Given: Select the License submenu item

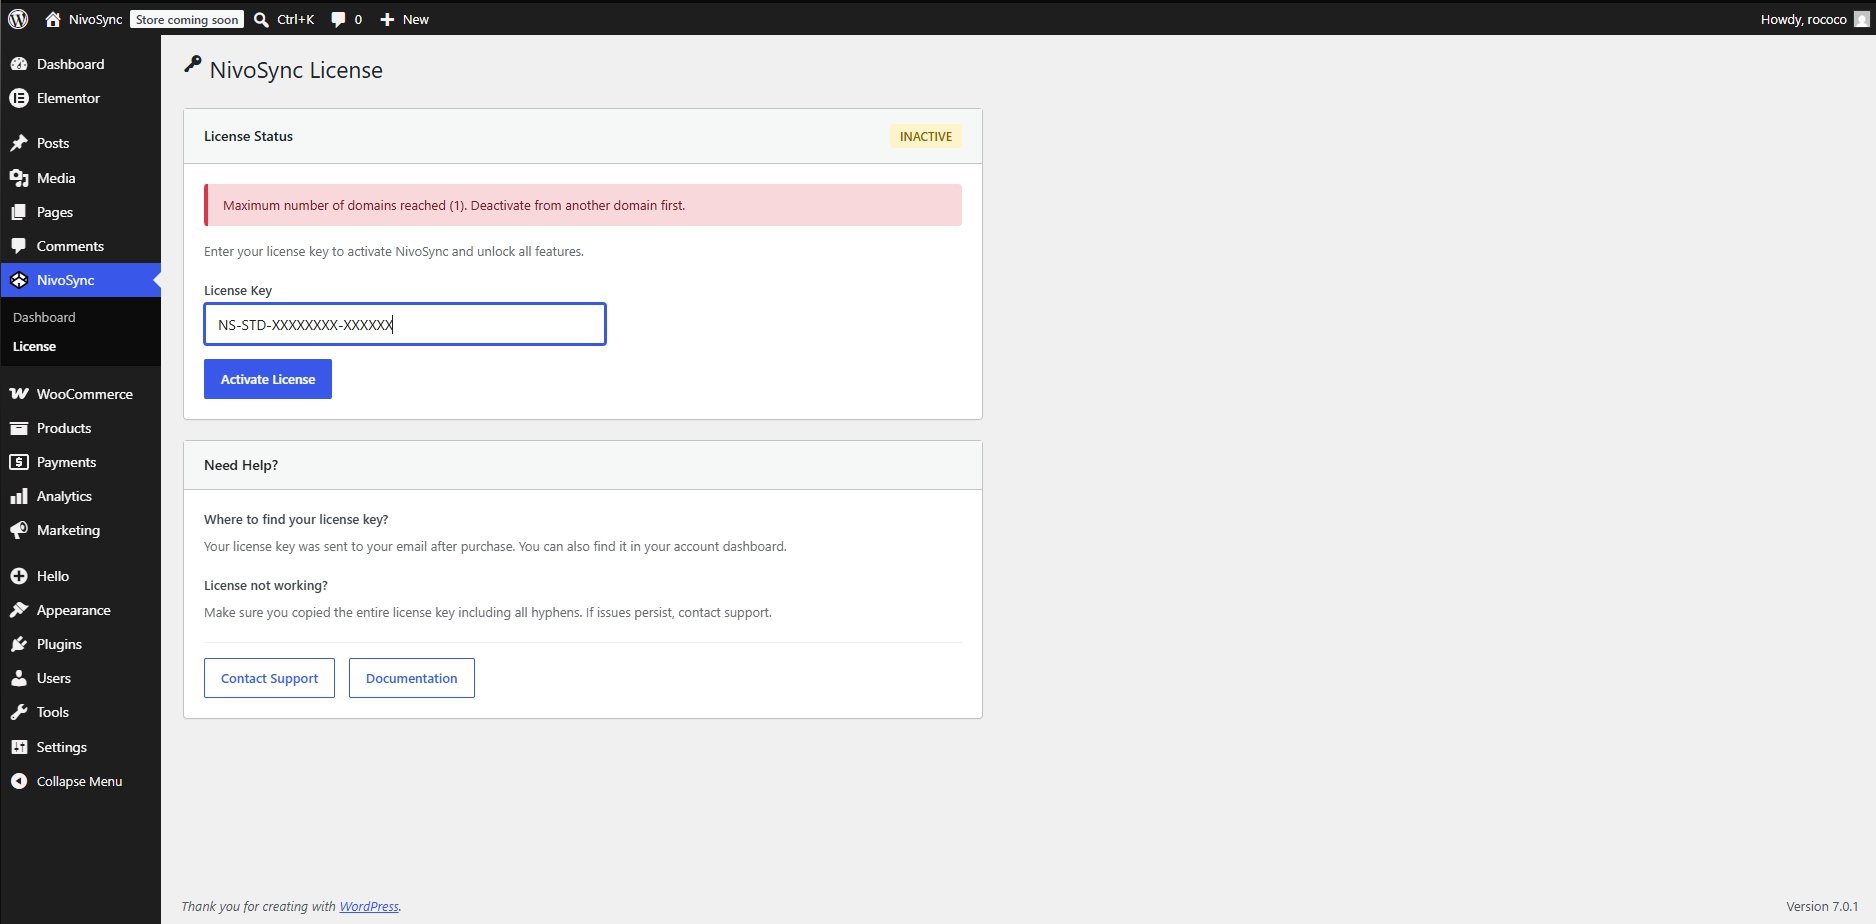Looking at the screenshot, I should click(x=34, y=346).
